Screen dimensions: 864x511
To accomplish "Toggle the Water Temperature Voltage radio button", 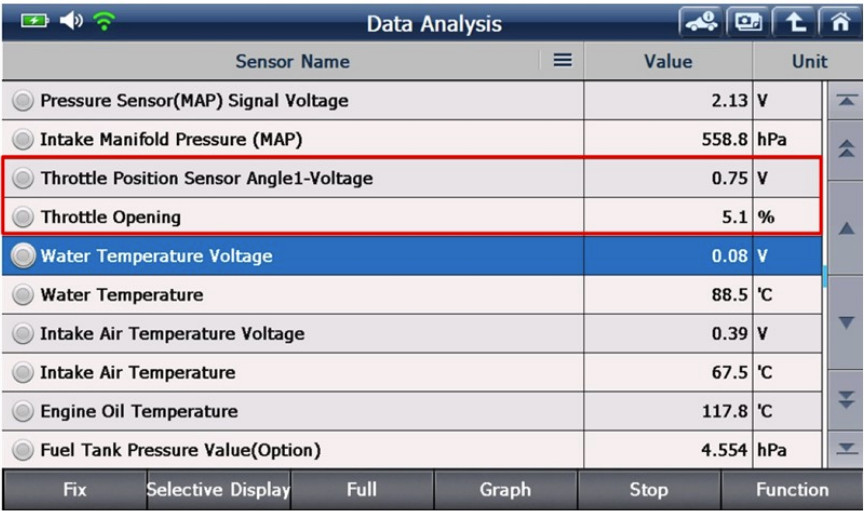I will (22, 256).
